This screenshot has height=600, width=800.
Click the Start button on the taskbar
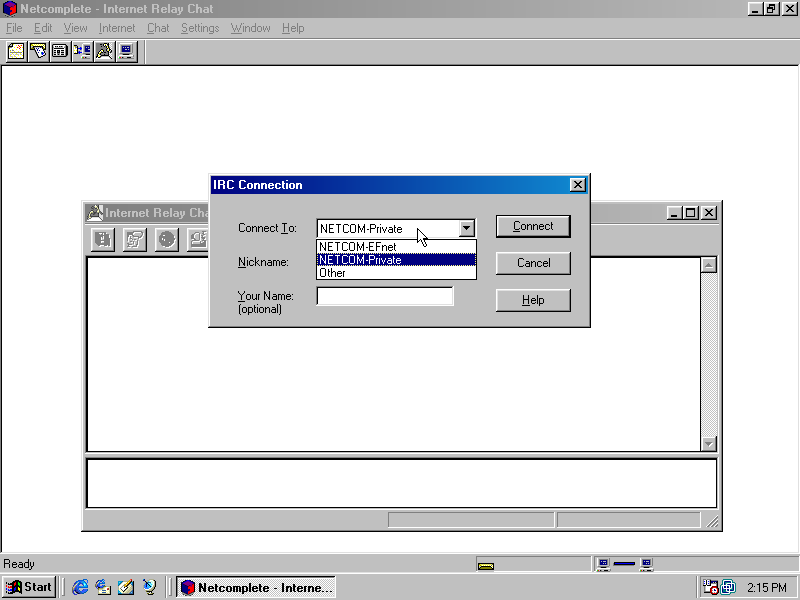click(29, 587)
